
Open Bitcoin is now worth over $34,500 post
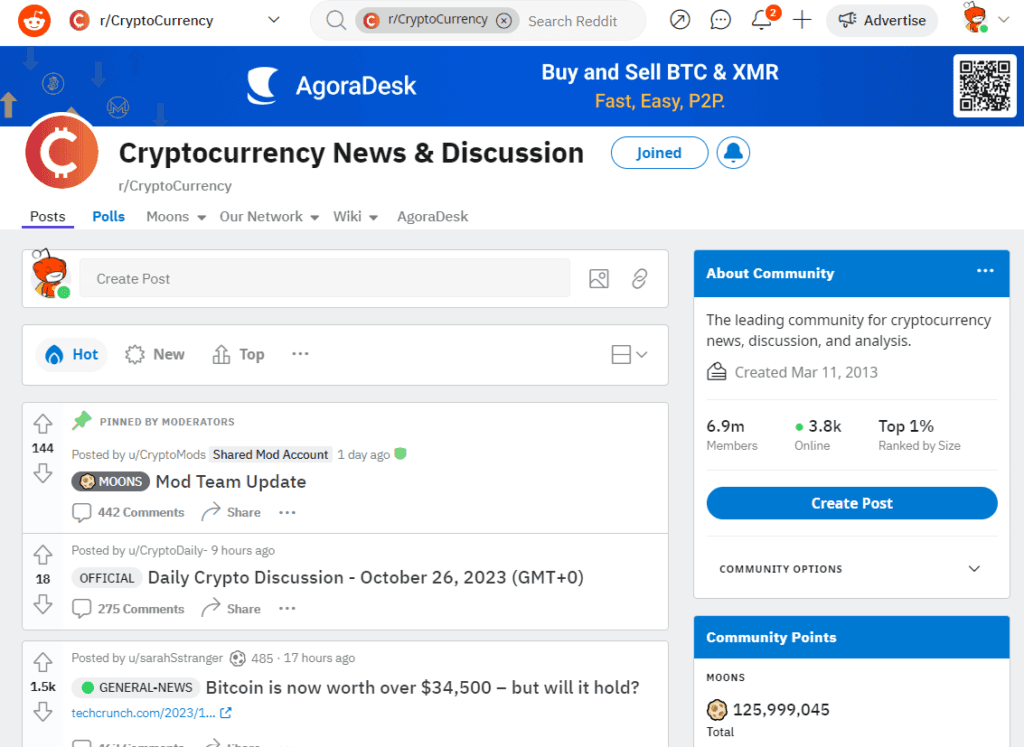(423, 688)
